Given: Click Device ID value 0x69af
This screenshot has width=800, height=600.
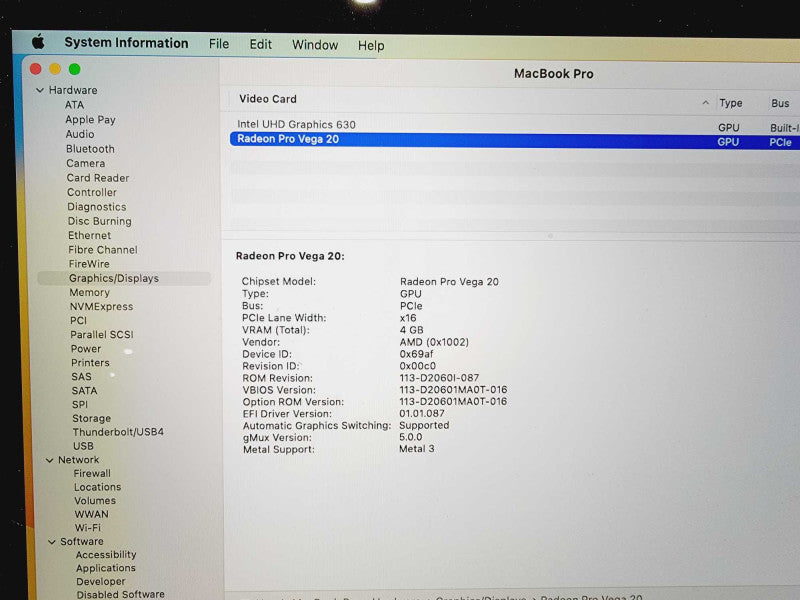Looking at the screenshot, I should click(416, 354).
